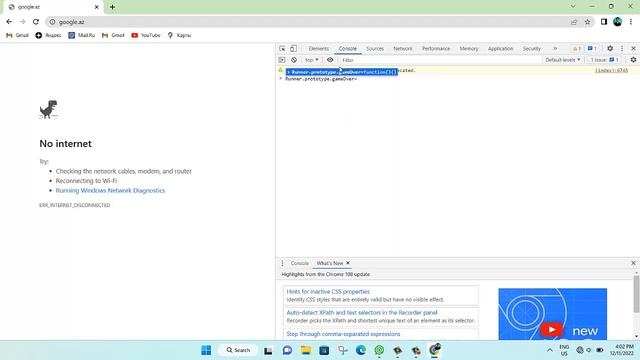The height and width of the screenshot is (360, 640).
Task: Open a new browser tab
Action: 112,7
